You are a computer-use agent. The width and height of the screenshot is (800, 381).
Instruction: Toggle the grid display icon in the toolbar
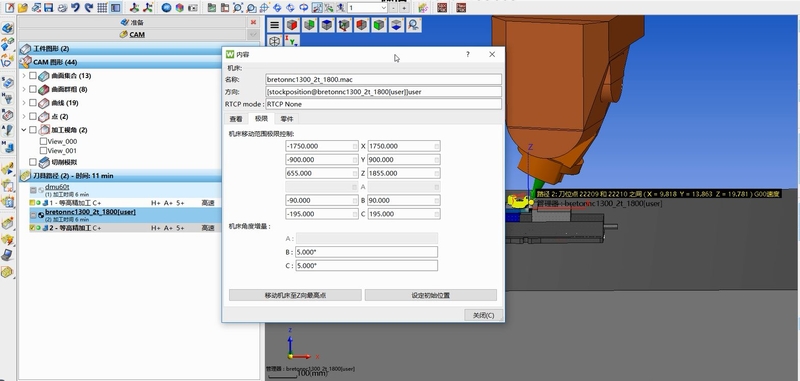tap(102, 8)
